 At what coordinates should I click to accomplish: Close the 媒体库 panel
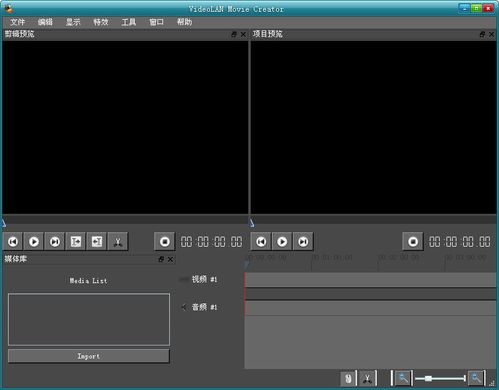point(170,259)
